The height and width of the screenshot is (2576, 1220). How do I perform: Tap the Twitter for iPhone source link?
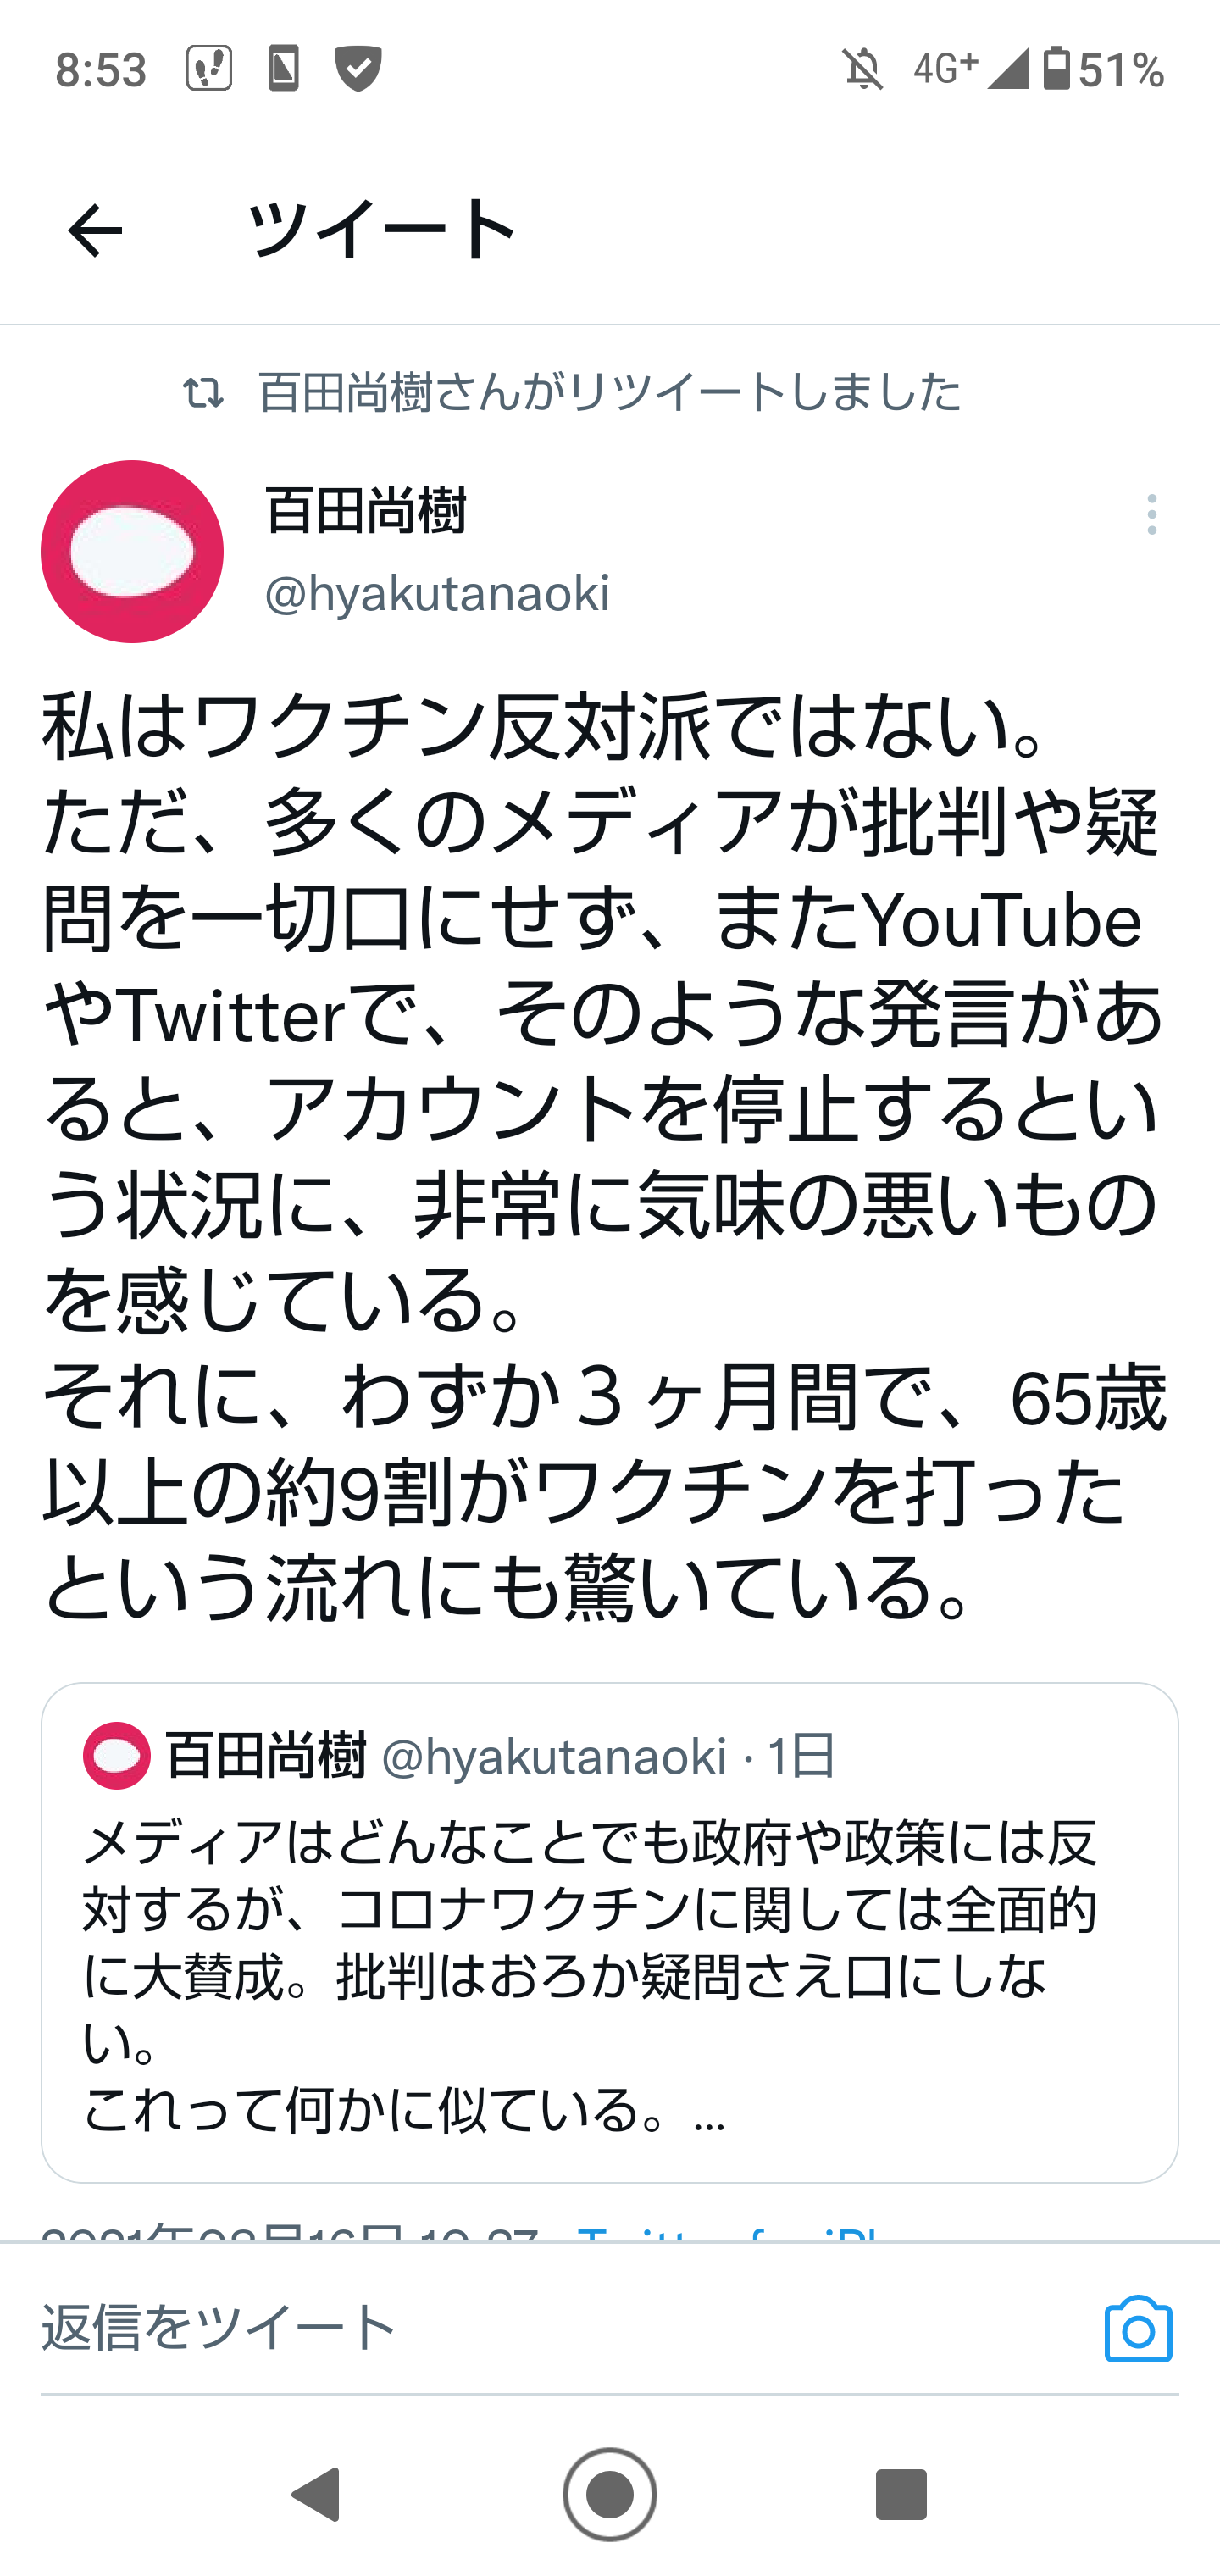click(x=776, y=2232)
